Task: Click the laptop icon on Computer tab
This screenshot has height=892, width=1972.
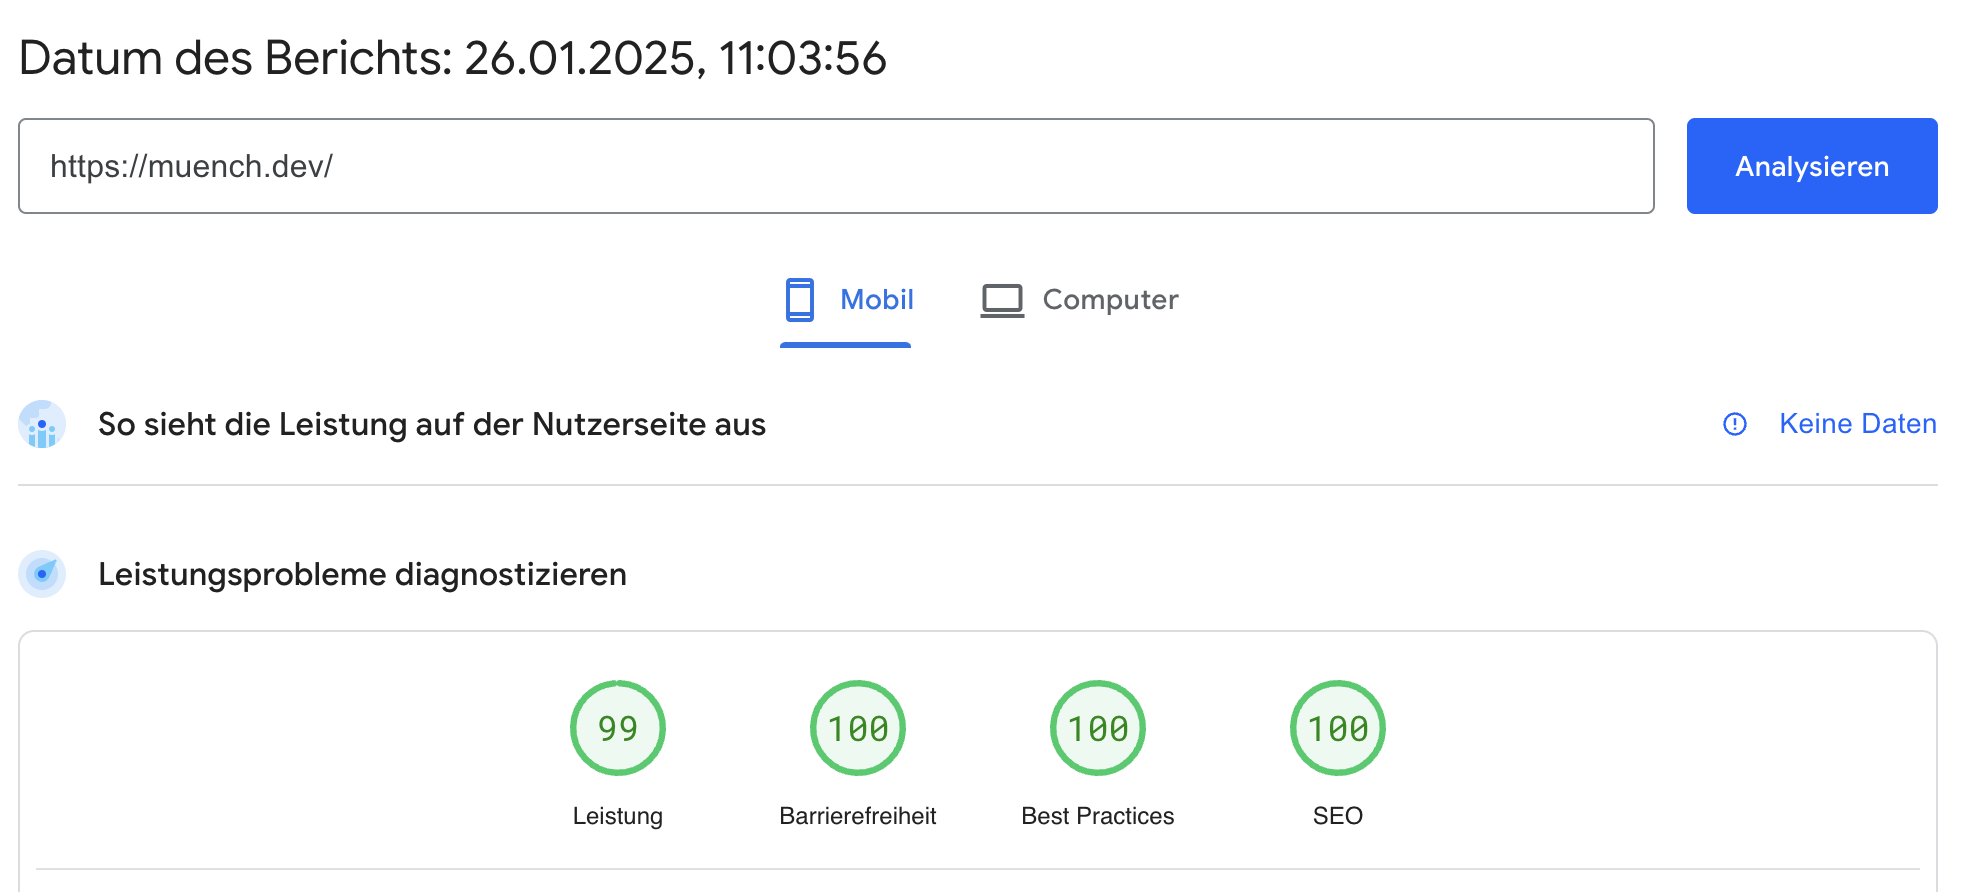Action: coord(1002,301)
